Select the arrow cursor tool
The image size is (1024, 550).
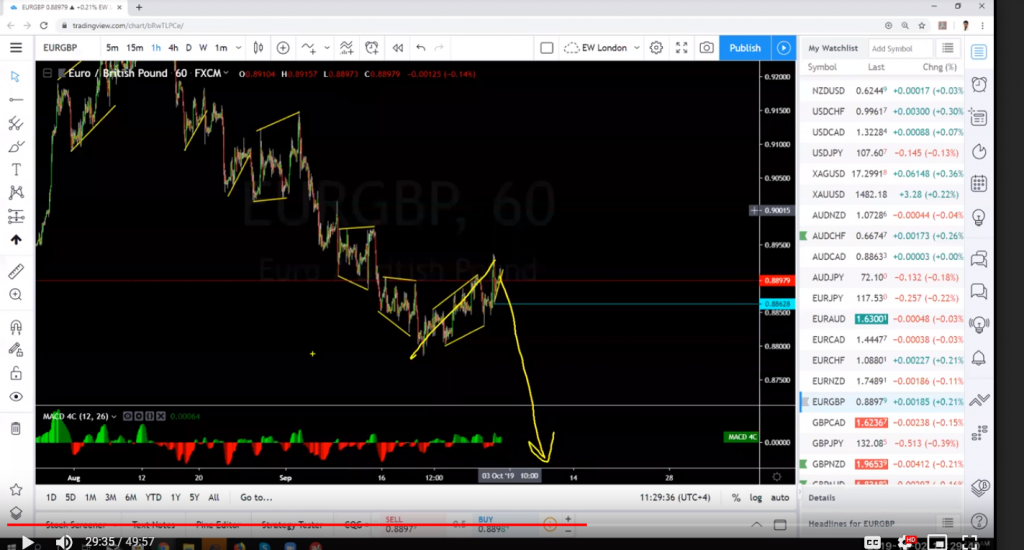coord(16,76)
